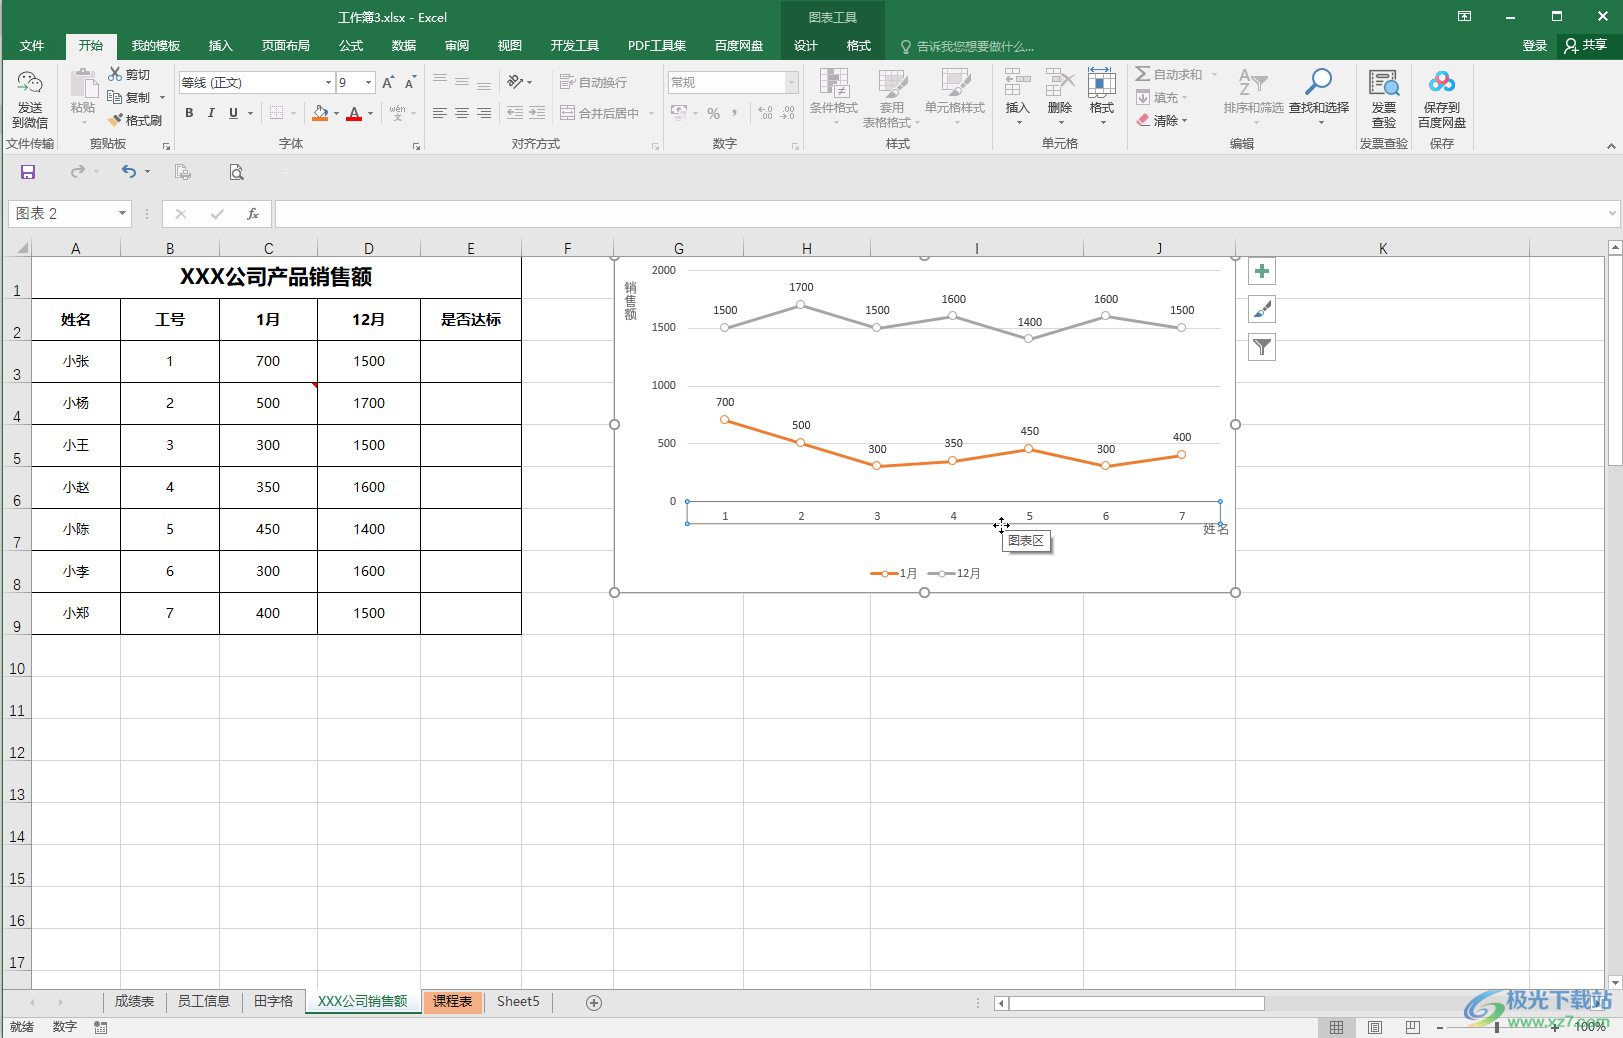Image resolution: width=1623 pixels, height=1038 pixels.
Task: Expand the font name dropdown
Action: [x=328, y=82]
